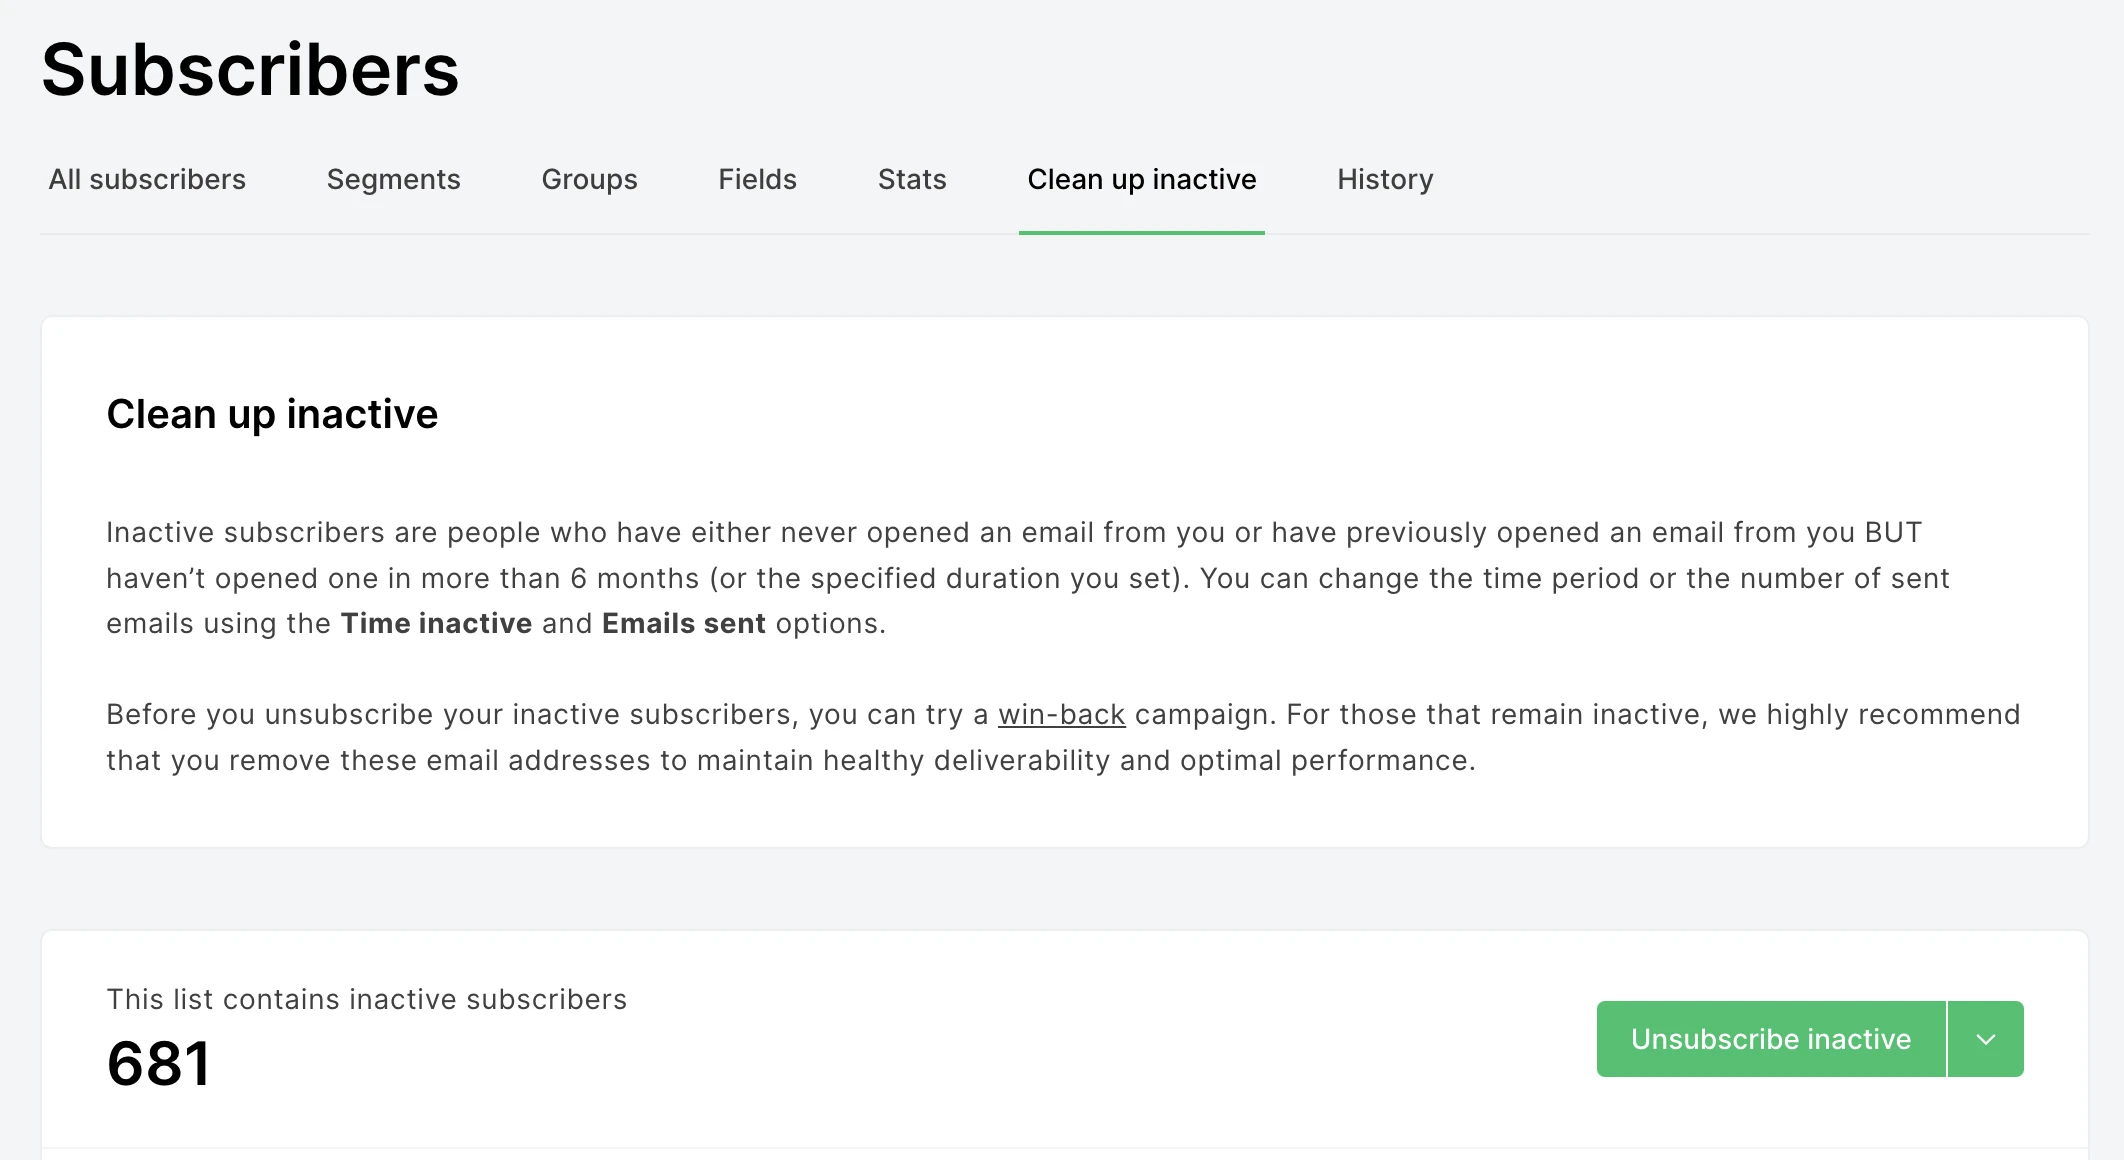Click the Subscribers page title
Viewport: 2124px width, 1160px height.
[x=250, y=70]
